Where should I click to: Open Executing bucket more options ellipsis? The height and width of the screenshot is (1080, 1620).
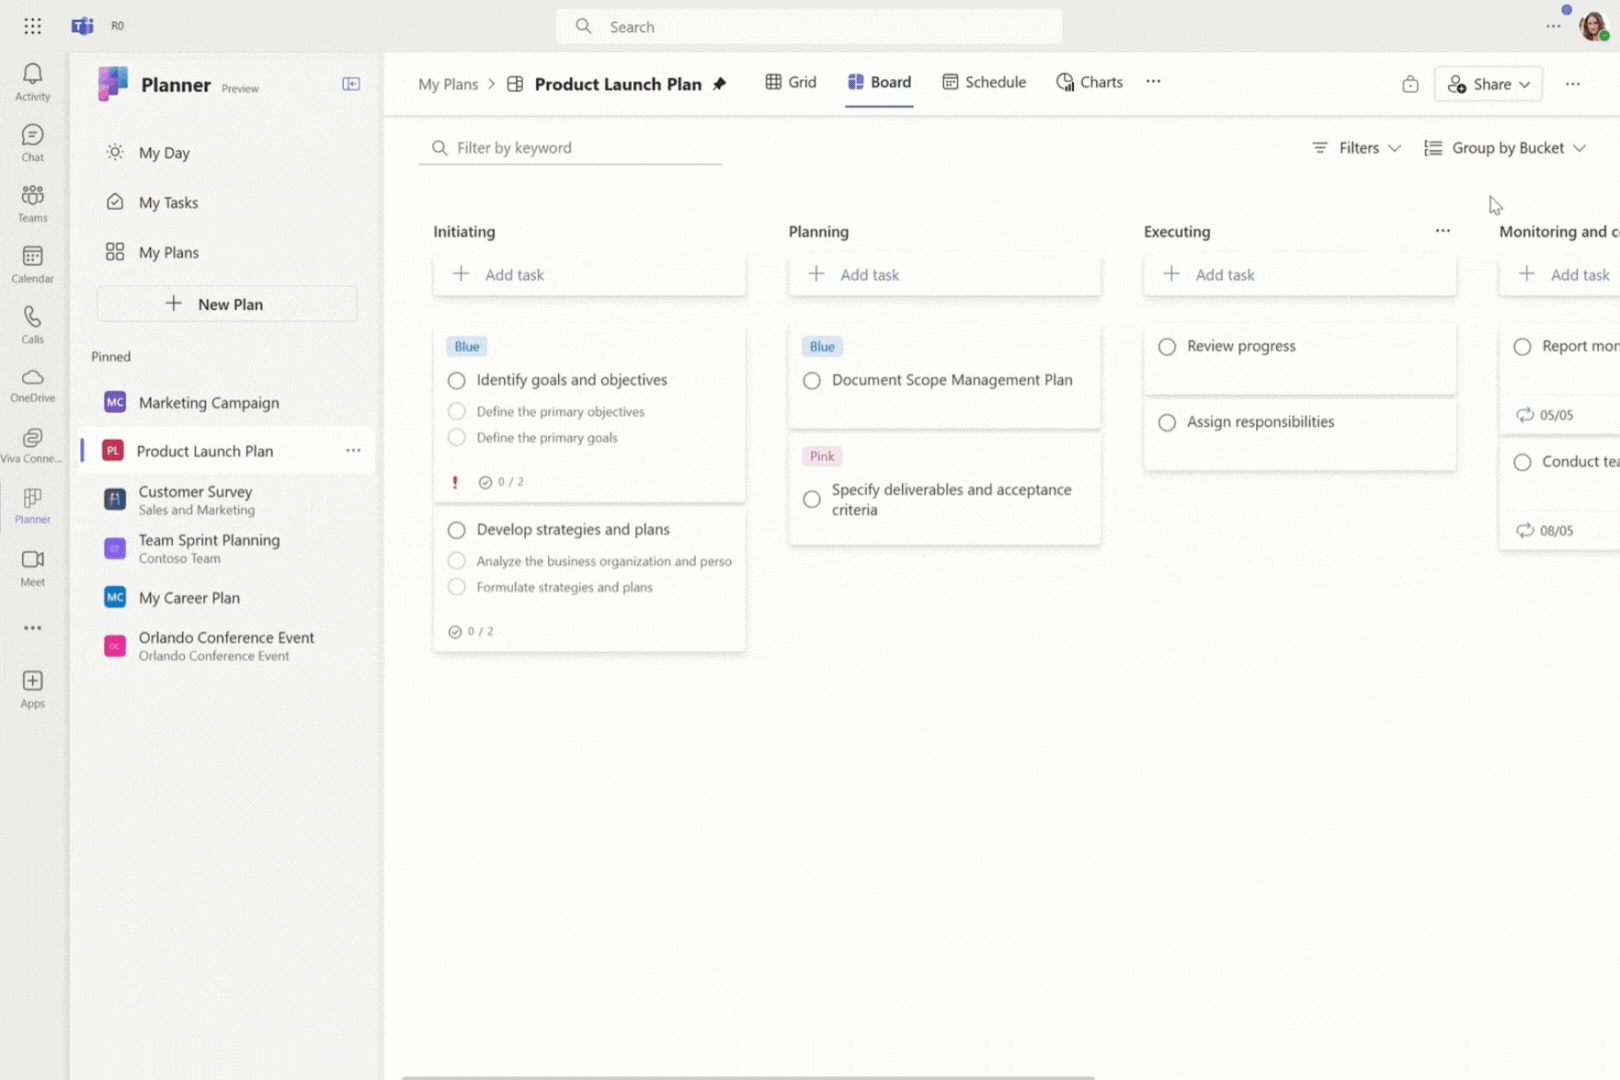1442,231
